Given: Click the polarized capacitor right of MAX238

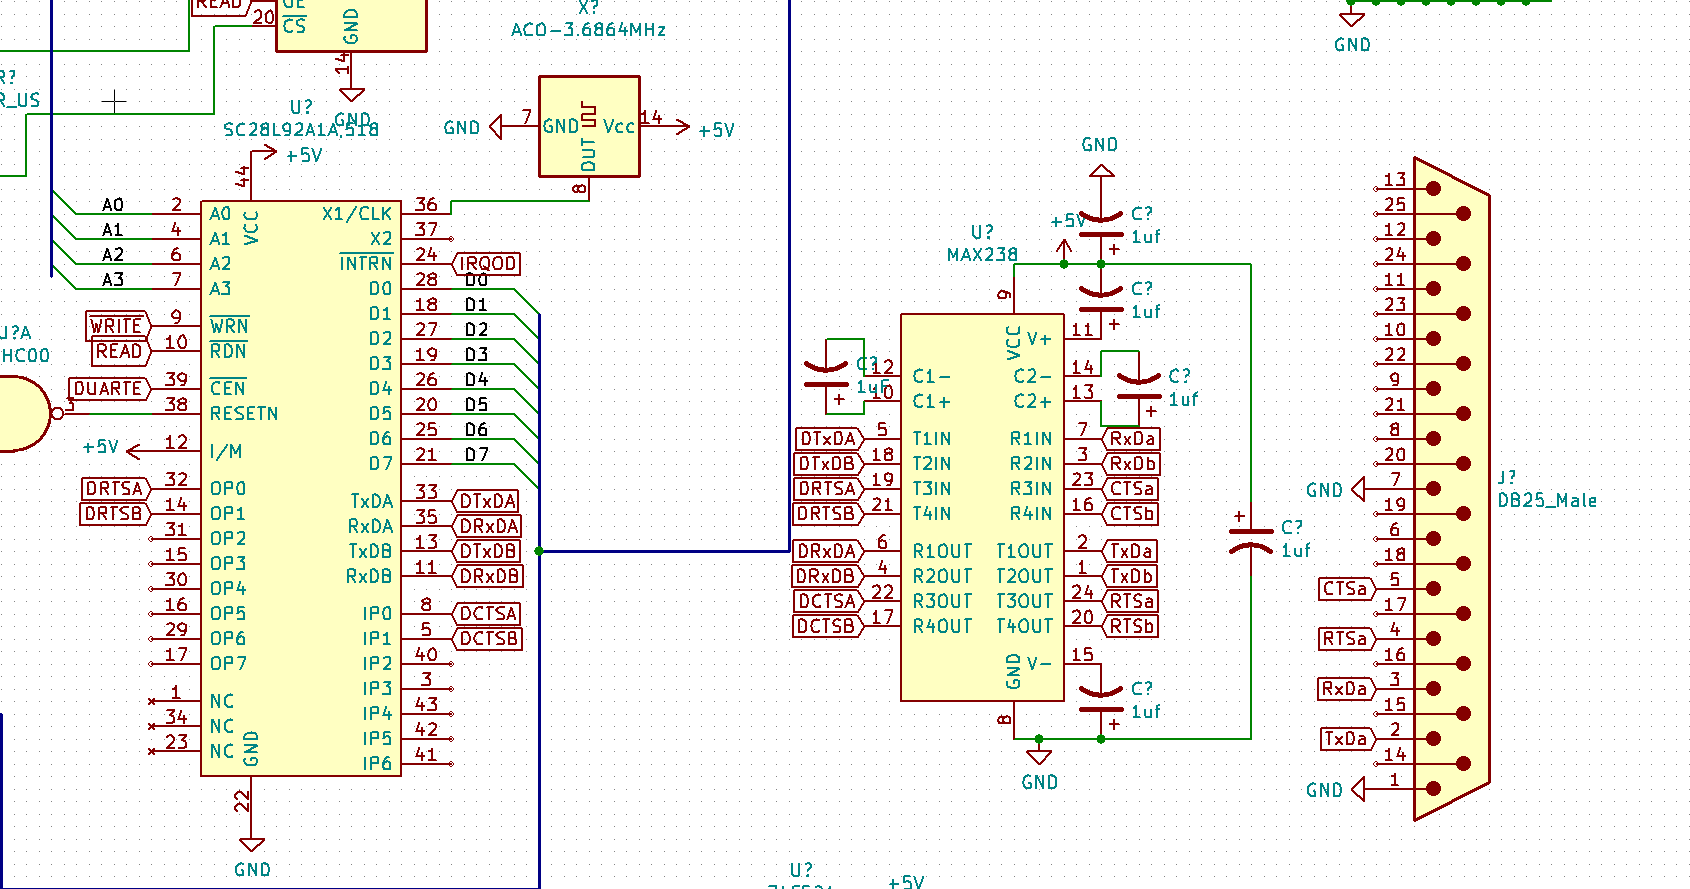Looking at the screenshot, I should point(1250,538).
